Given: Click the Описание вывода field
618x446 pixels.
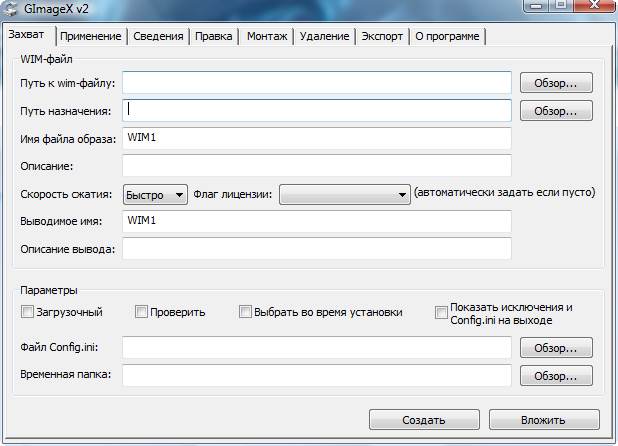Looking at the screenshot, I should click(x=317, y=249).
